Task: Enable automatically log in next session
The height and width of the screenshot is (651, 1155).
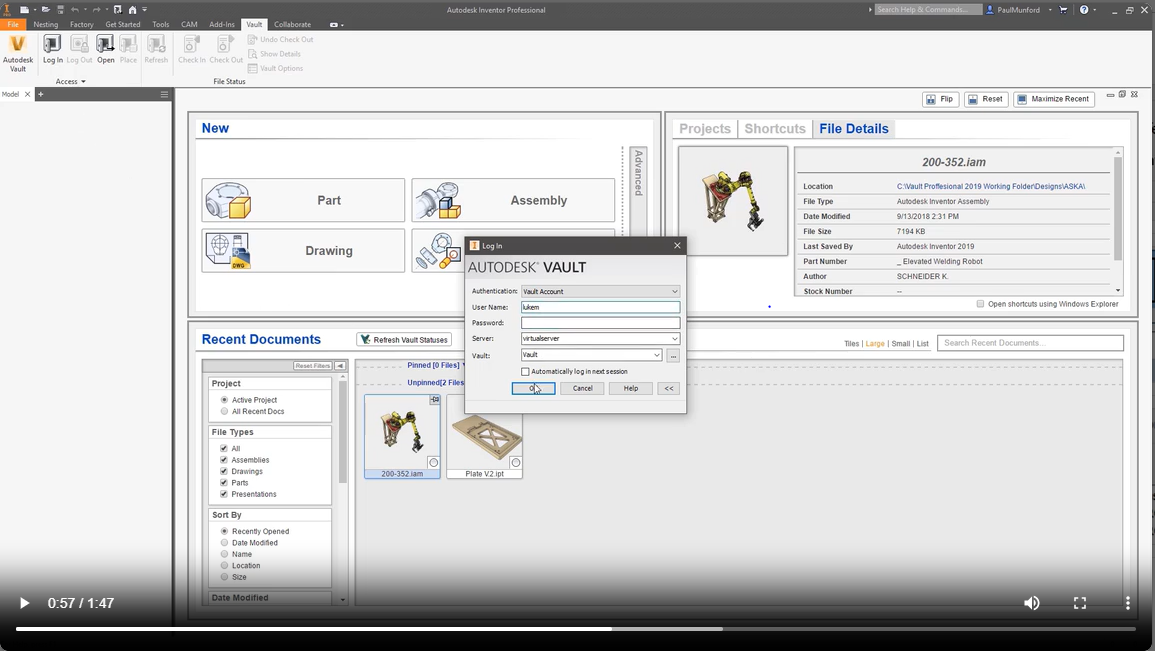Action: tap(526, 372)
